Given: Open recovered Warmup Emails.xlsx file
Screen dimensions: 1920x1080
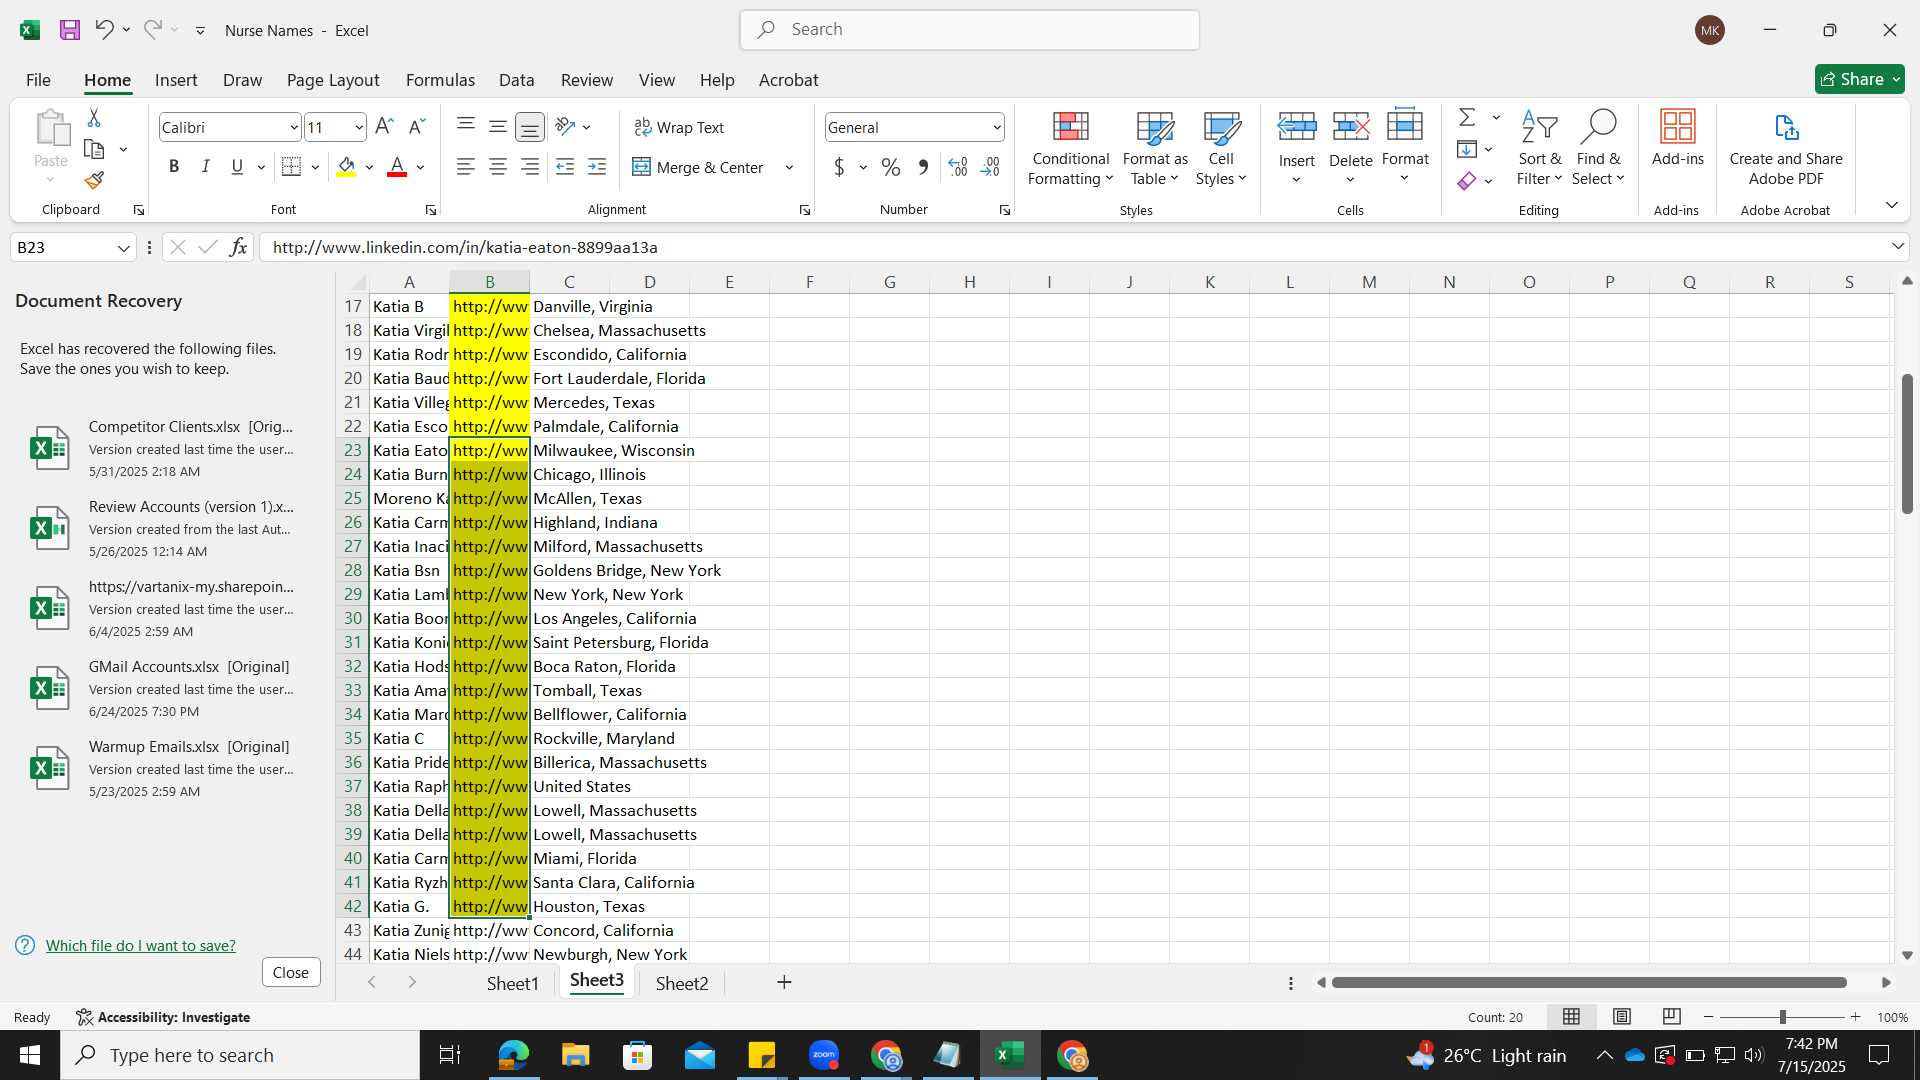Looking at the screenshot, I should click(165, 768).
